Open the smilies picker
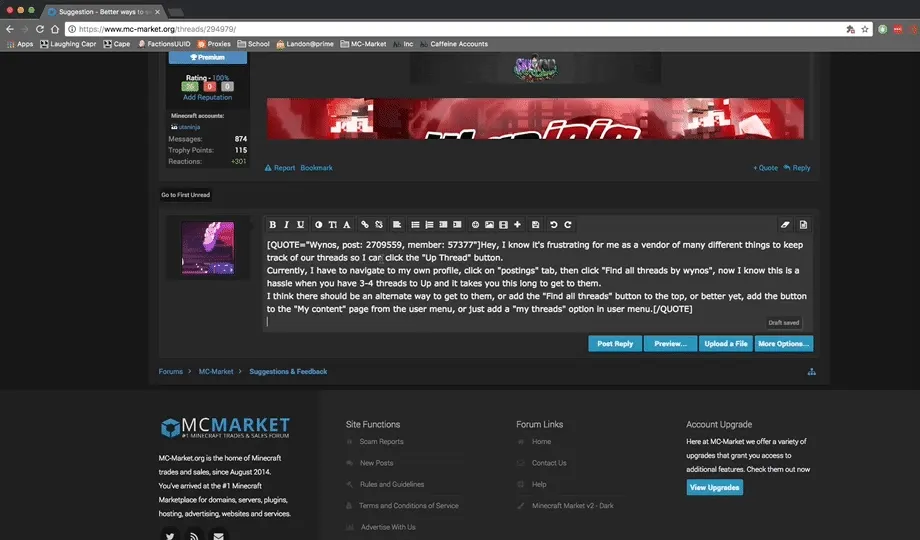Screen dimensions: 920x540 point(475,225)
